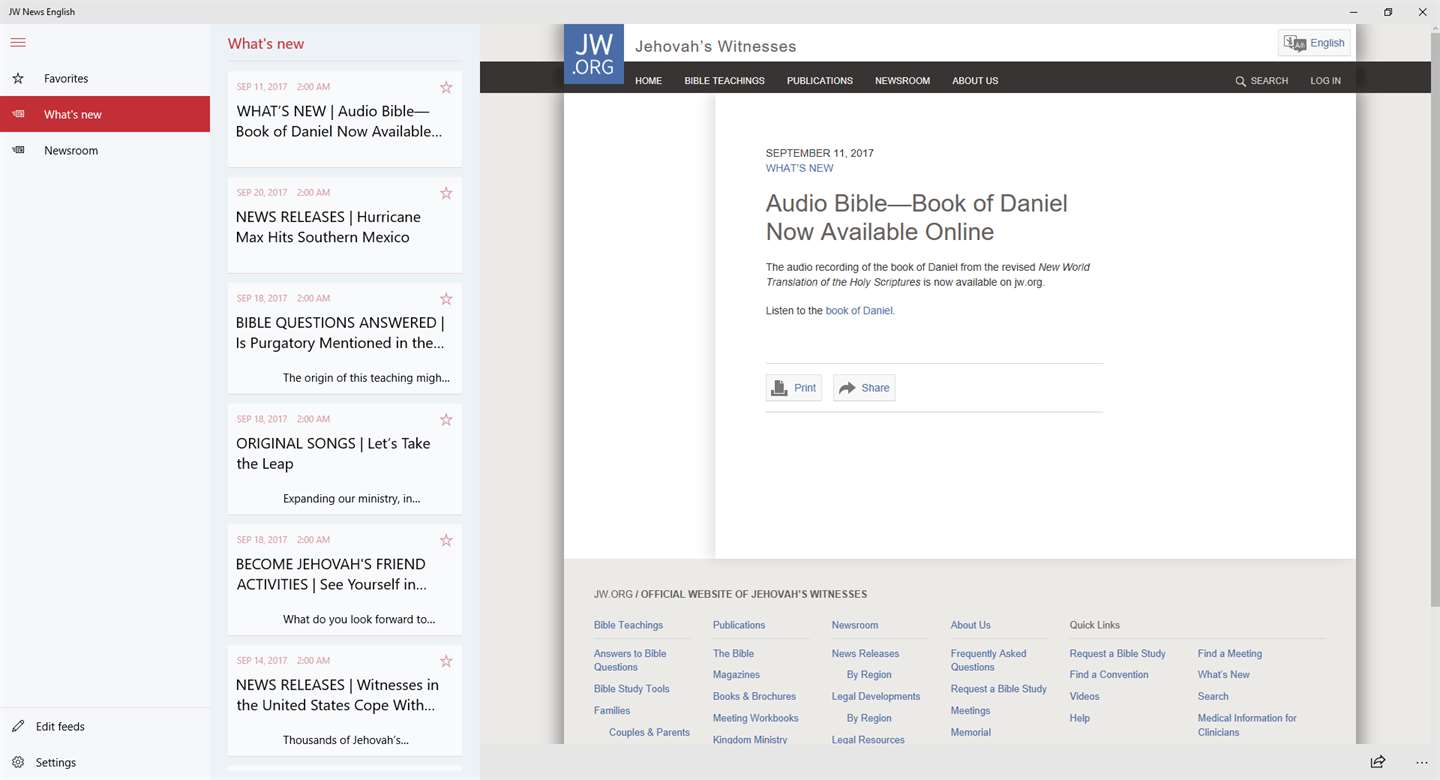Open Favorites star icon in sidebar

pos(18,78)
